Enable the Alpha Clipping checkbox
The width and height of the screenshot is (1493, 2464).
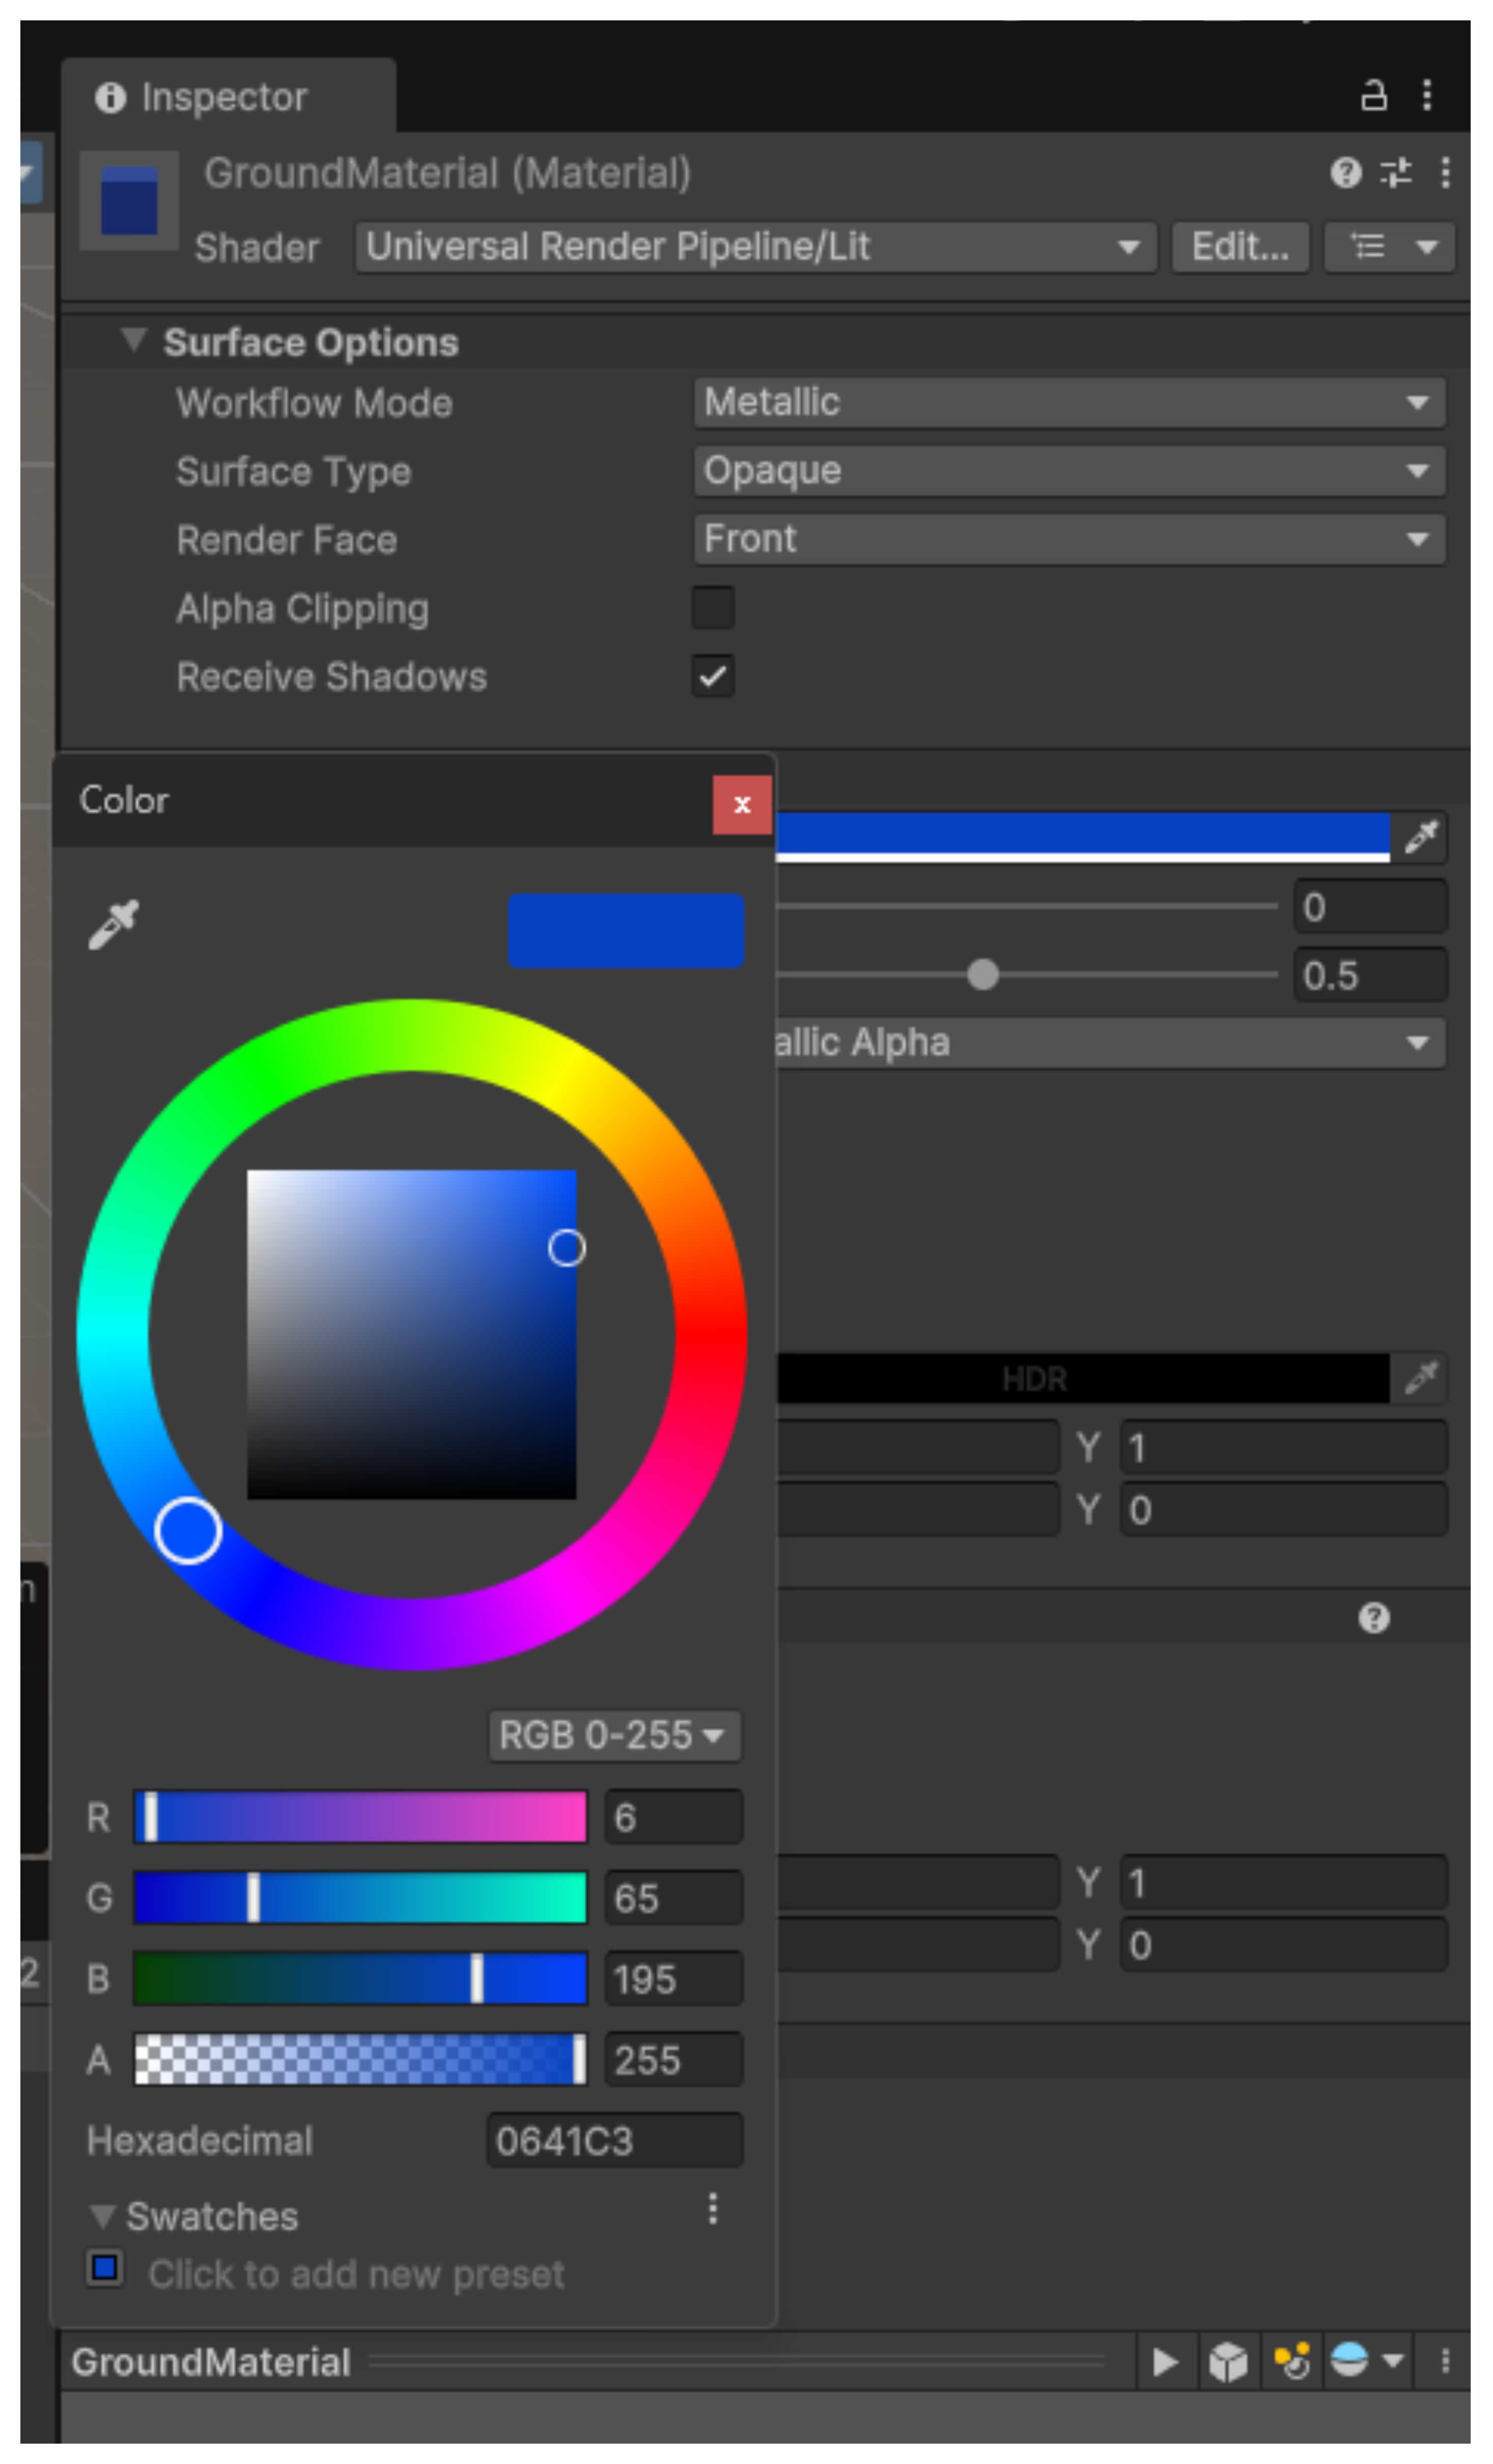(712, 608)
